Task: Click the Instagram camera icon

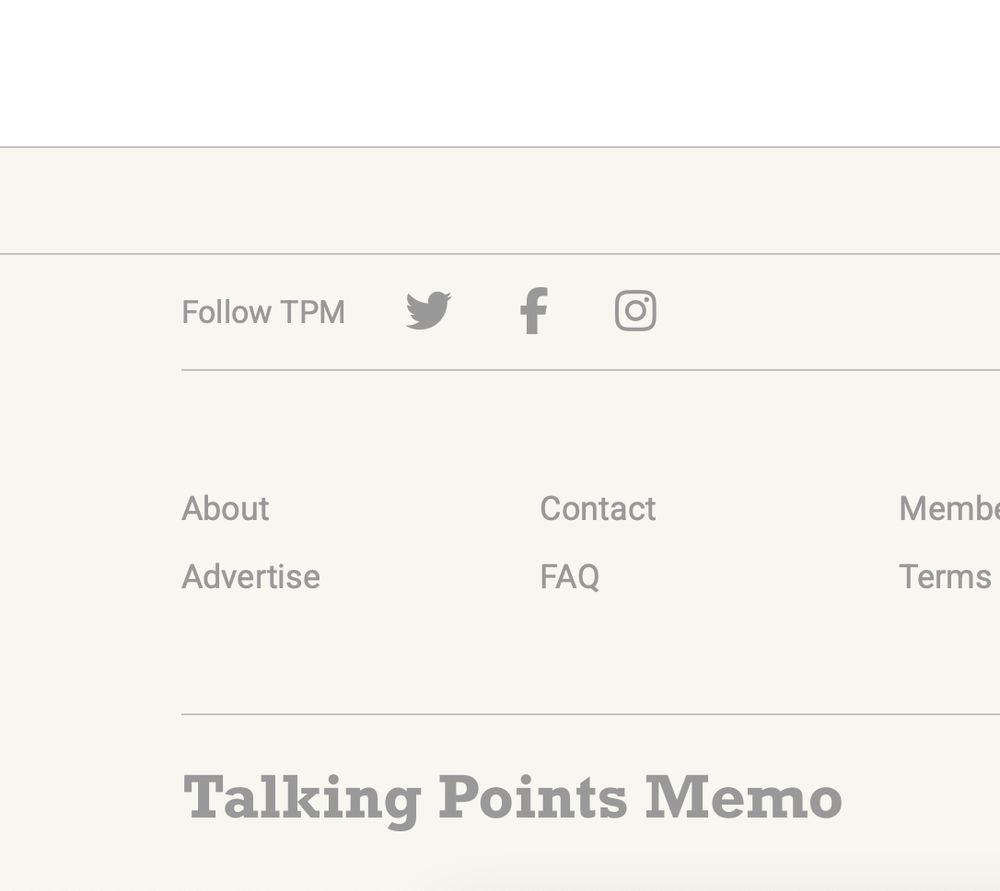Action: [637, 310]
